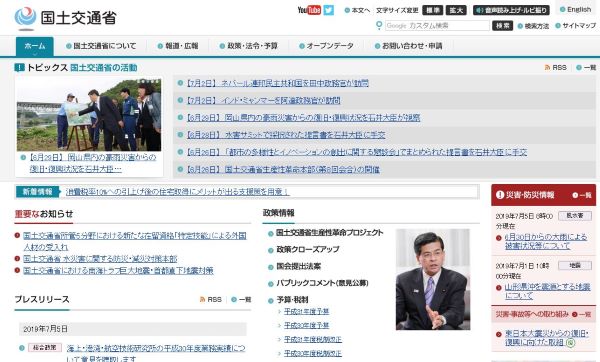
Task: Click the topics photo thumbnail
Action: point(89,115)
